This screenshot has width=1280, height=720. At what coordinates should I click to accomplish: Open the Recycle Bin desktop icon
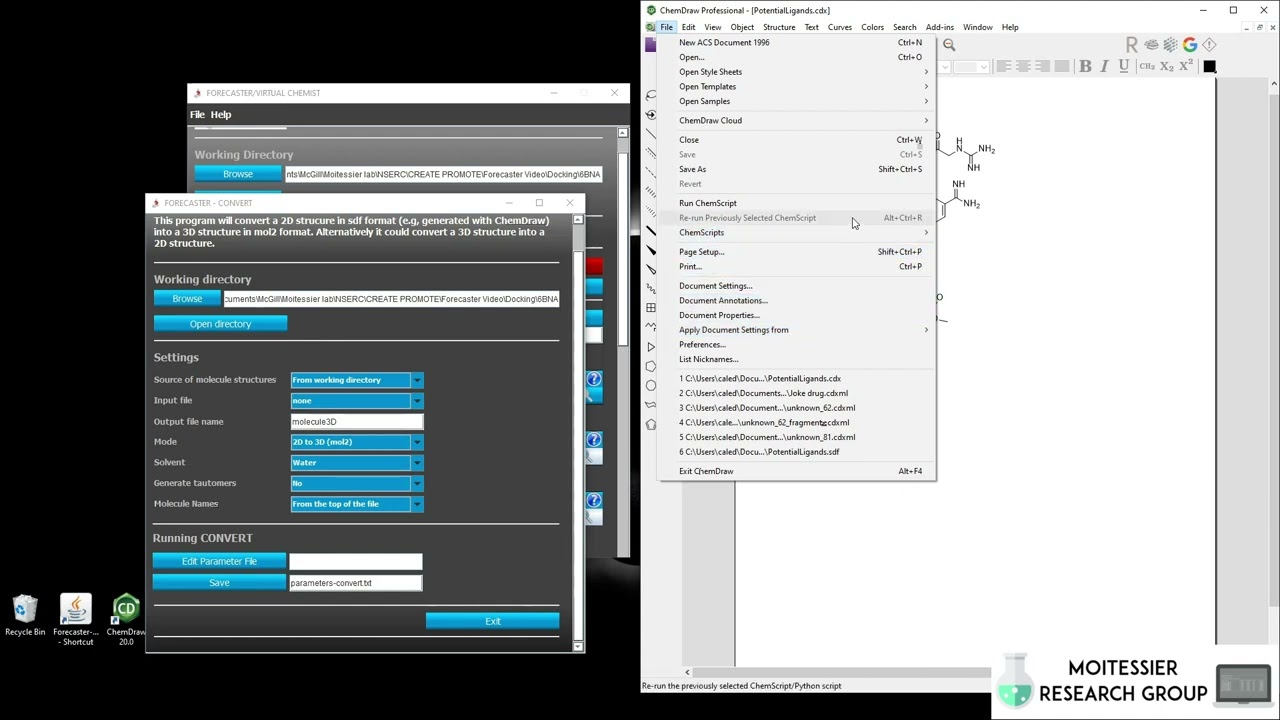click(25, 616)
